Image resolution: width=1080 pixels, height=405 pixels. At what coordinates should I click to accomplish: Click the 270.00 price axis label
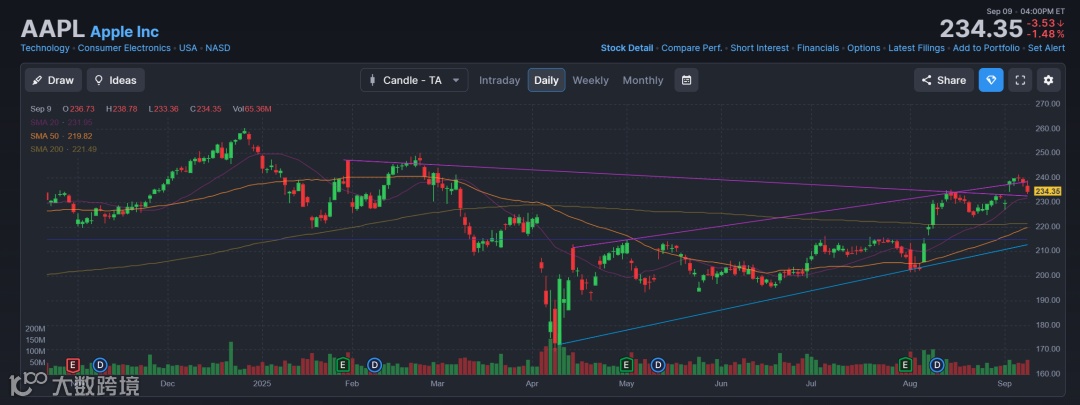[x=1047, y=103]
